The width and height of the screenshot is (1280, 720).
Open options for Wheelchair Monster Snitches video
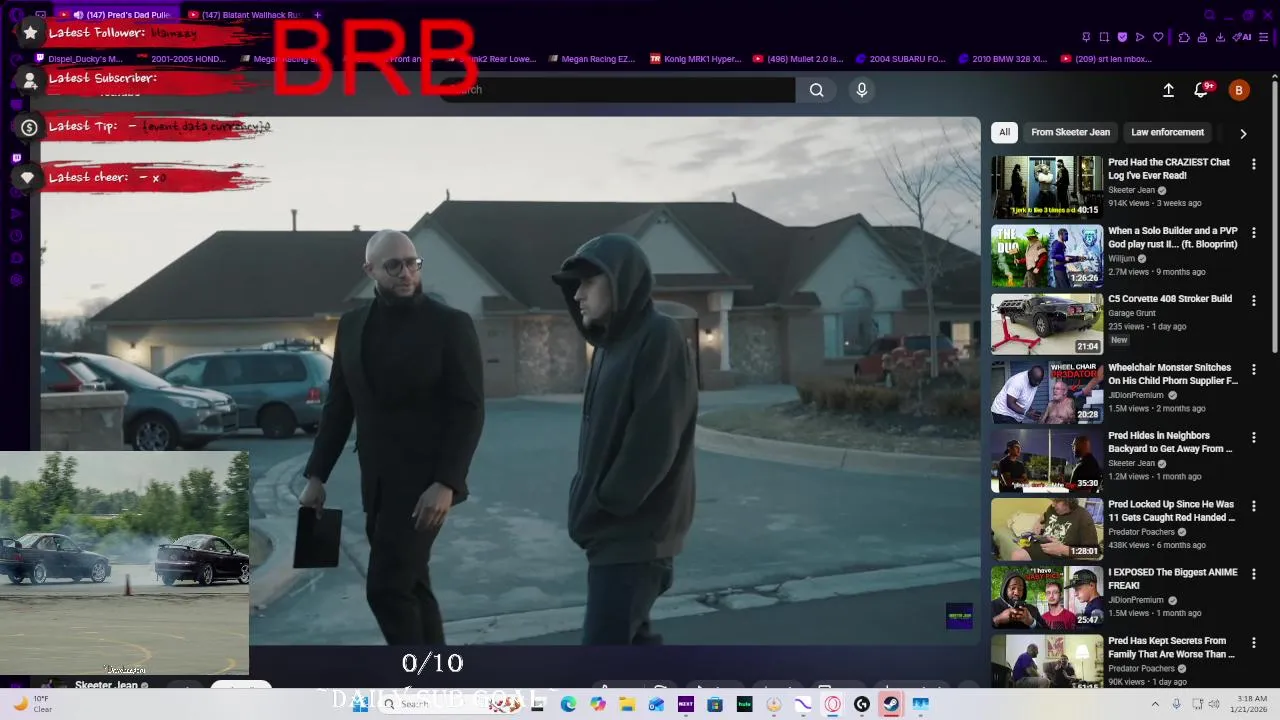1254,369
